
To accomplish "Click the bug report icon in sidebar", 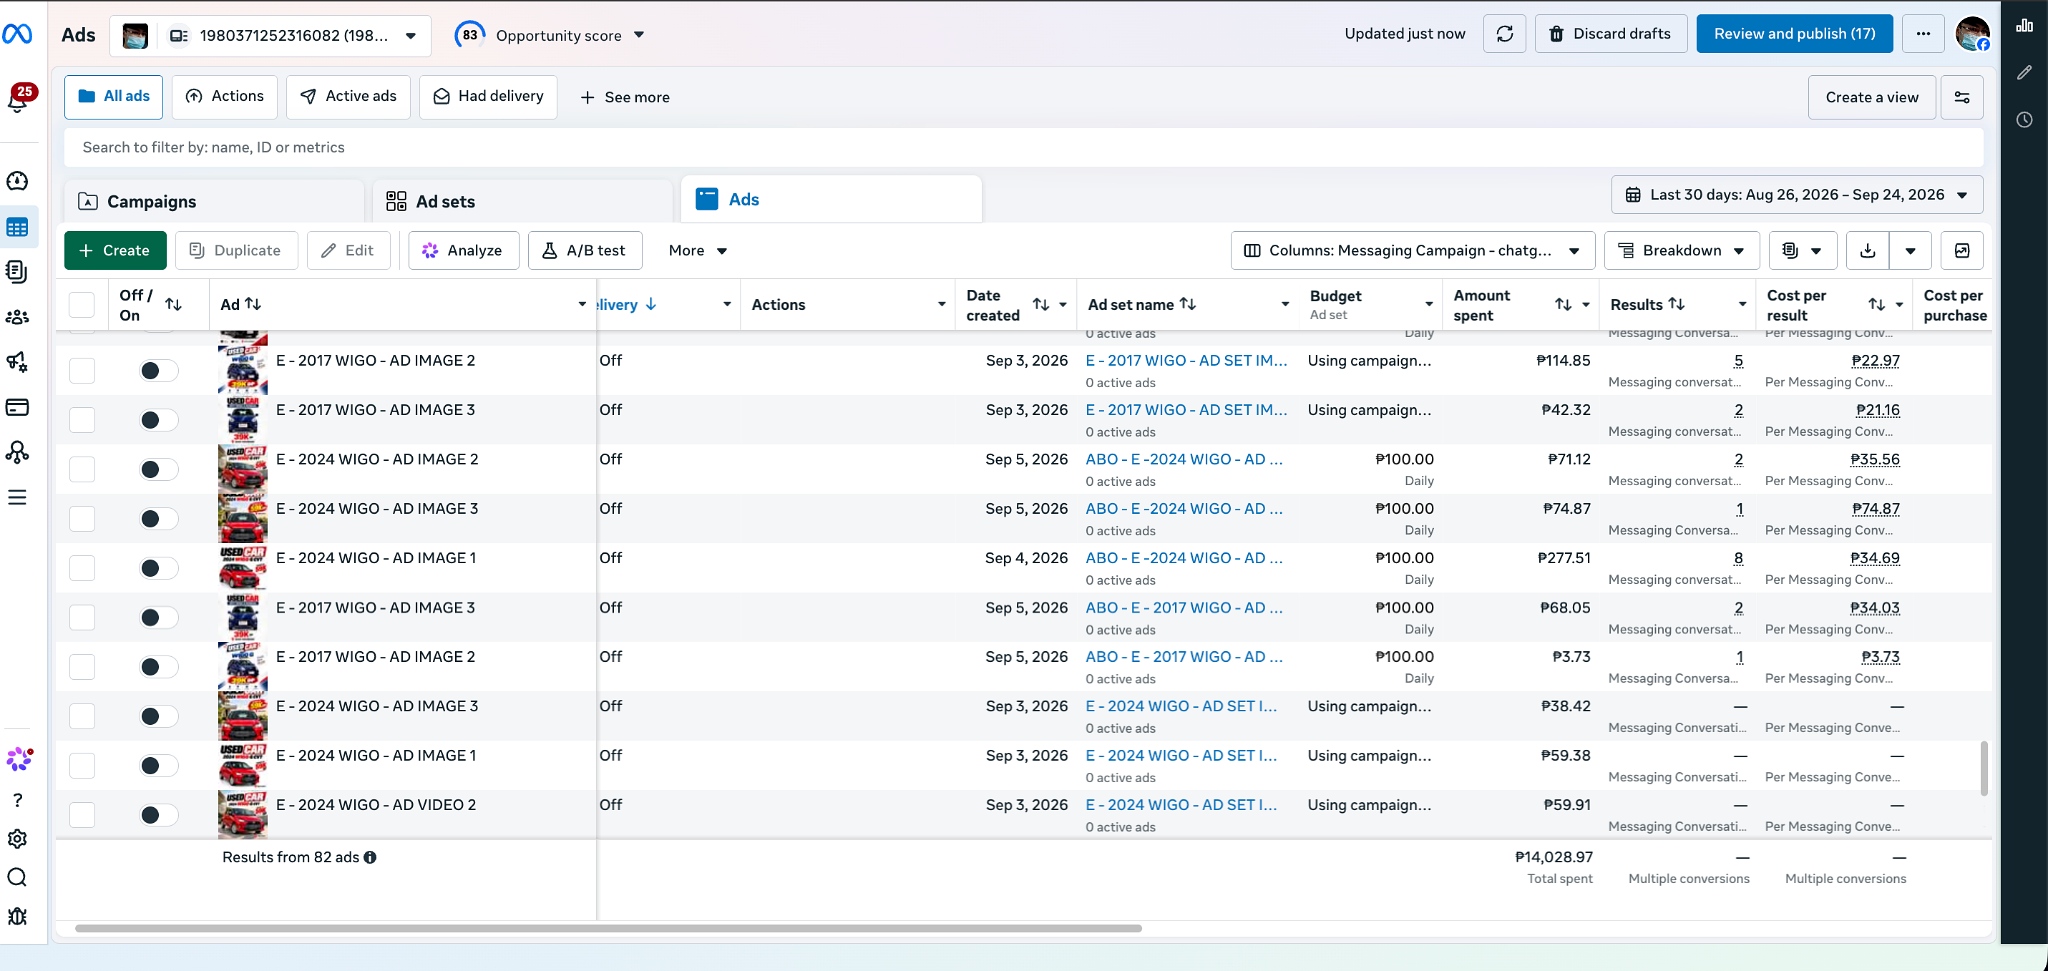I will click(17, 917).
